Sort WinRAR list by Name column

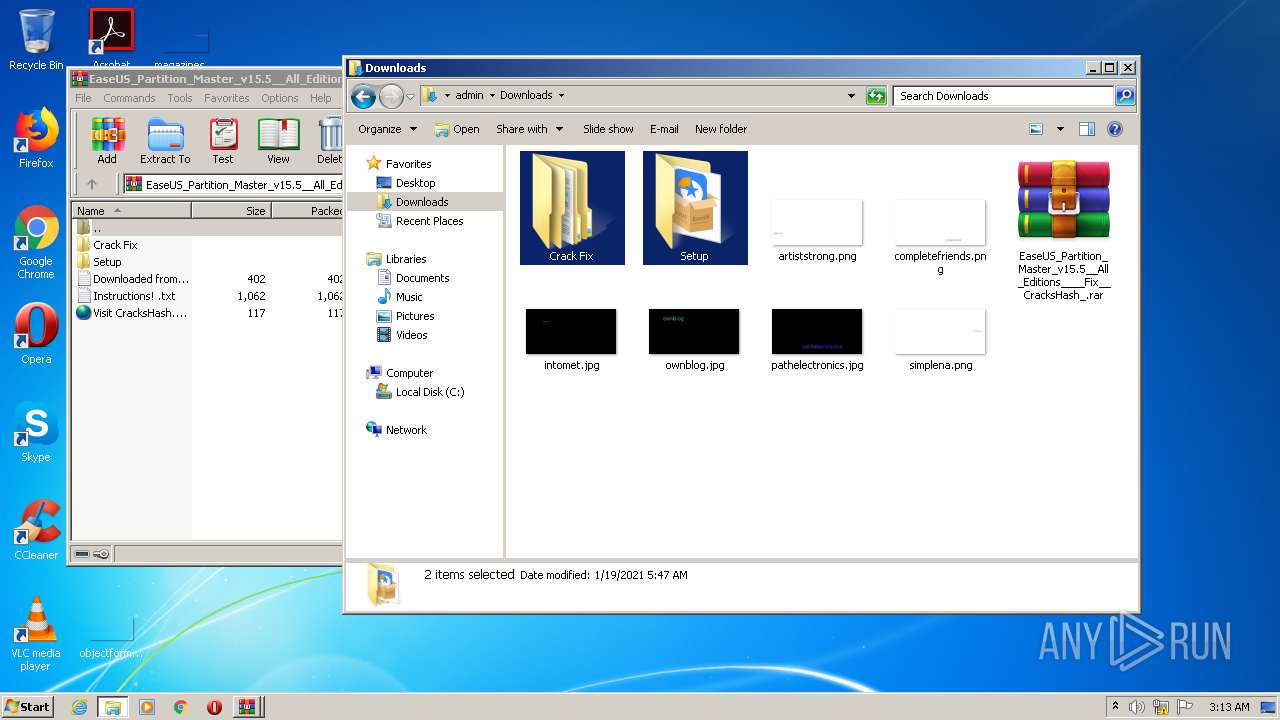pyautogui.click(x=131, y=211)
